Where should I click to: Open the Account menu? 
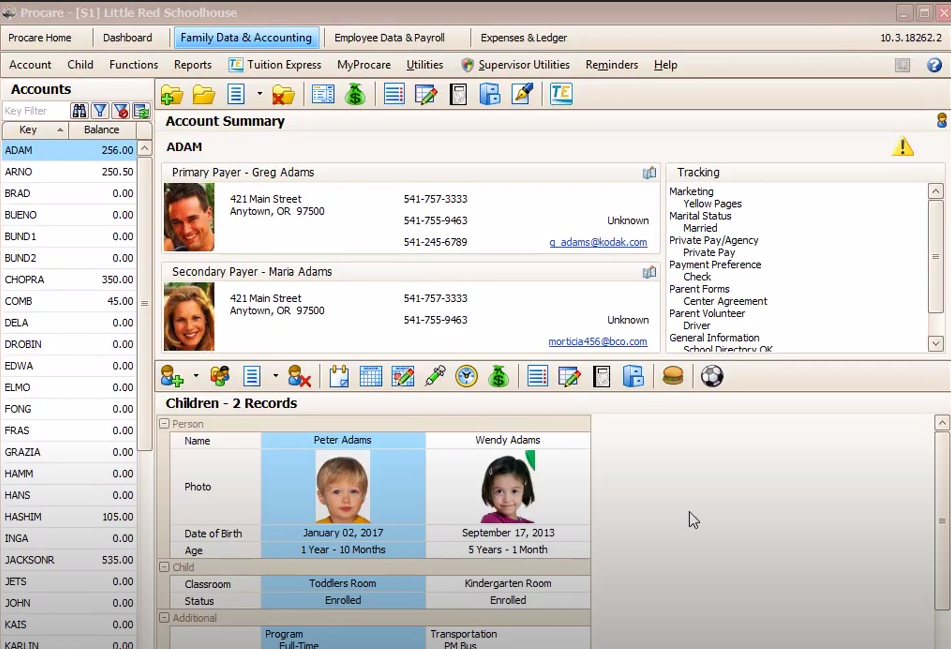[30, 65]
